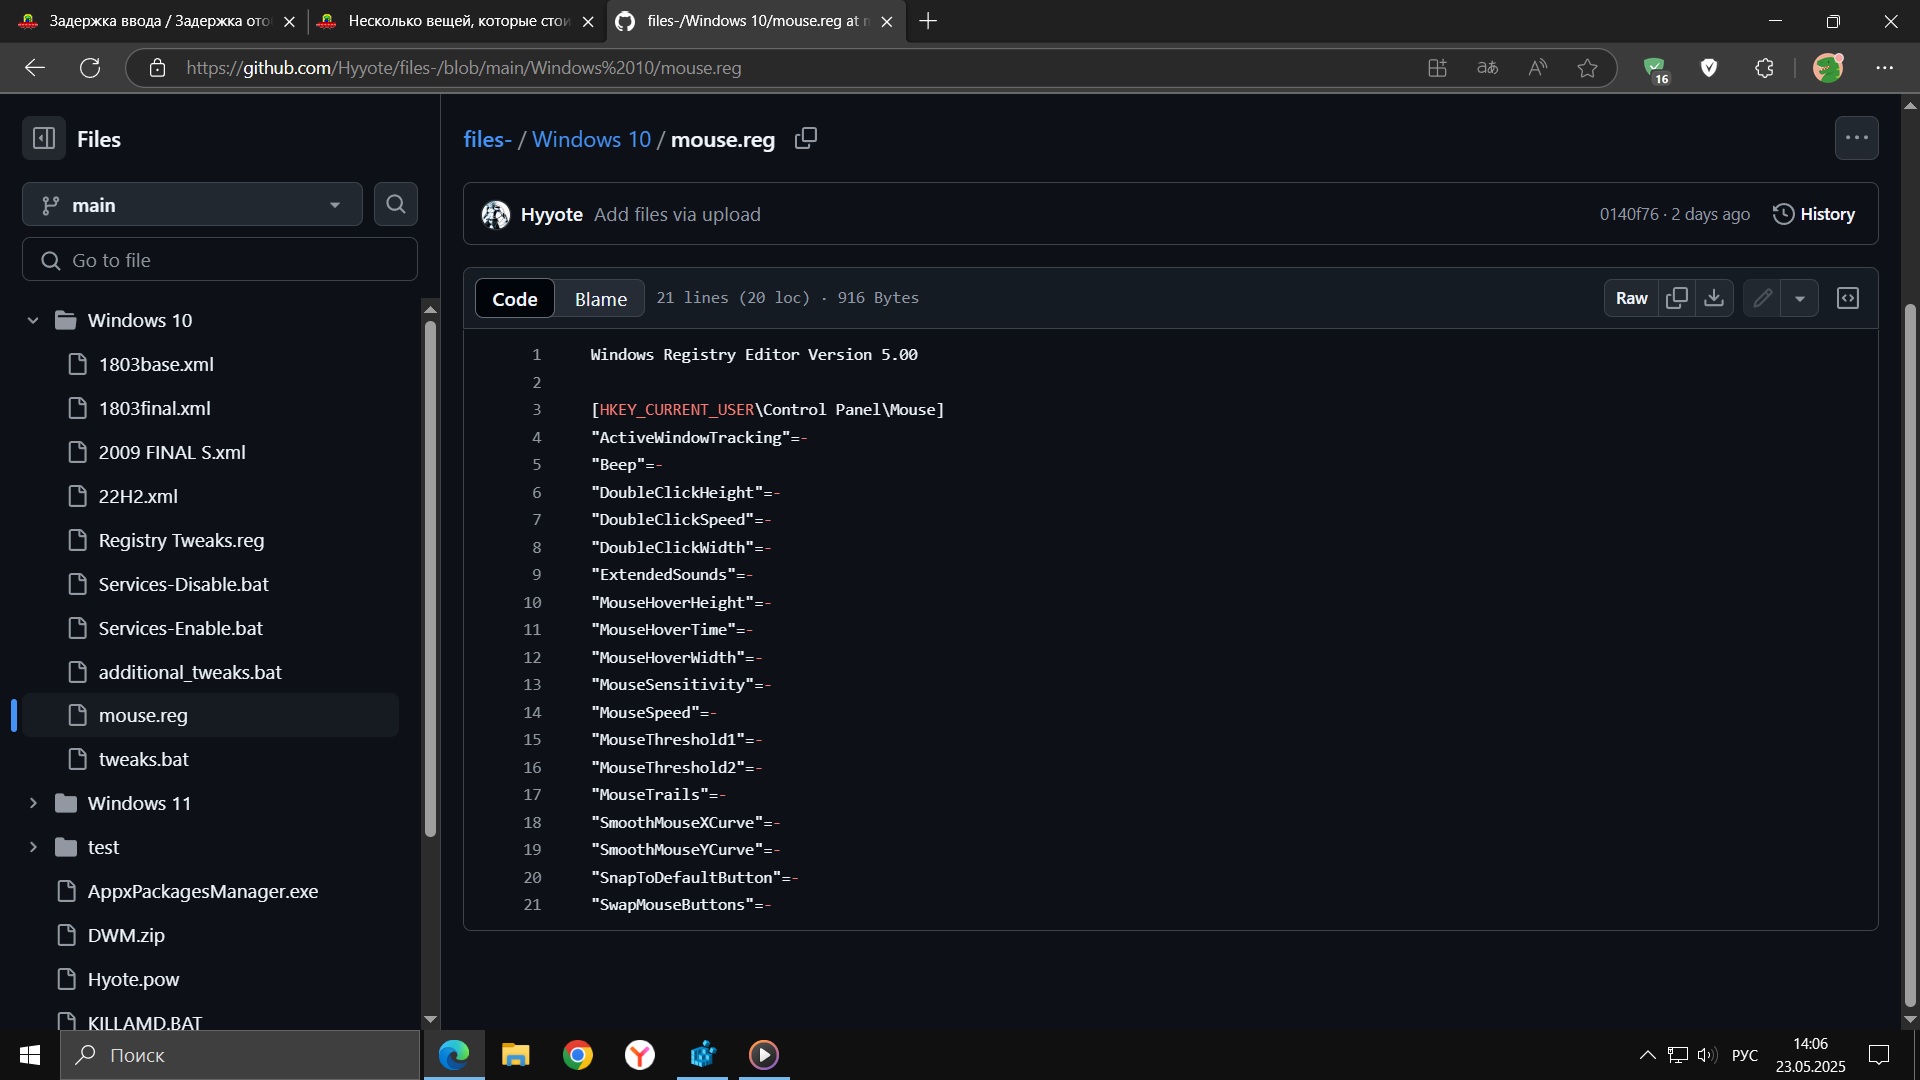Open Google Chrome from the taskbar

[578, 1055]
